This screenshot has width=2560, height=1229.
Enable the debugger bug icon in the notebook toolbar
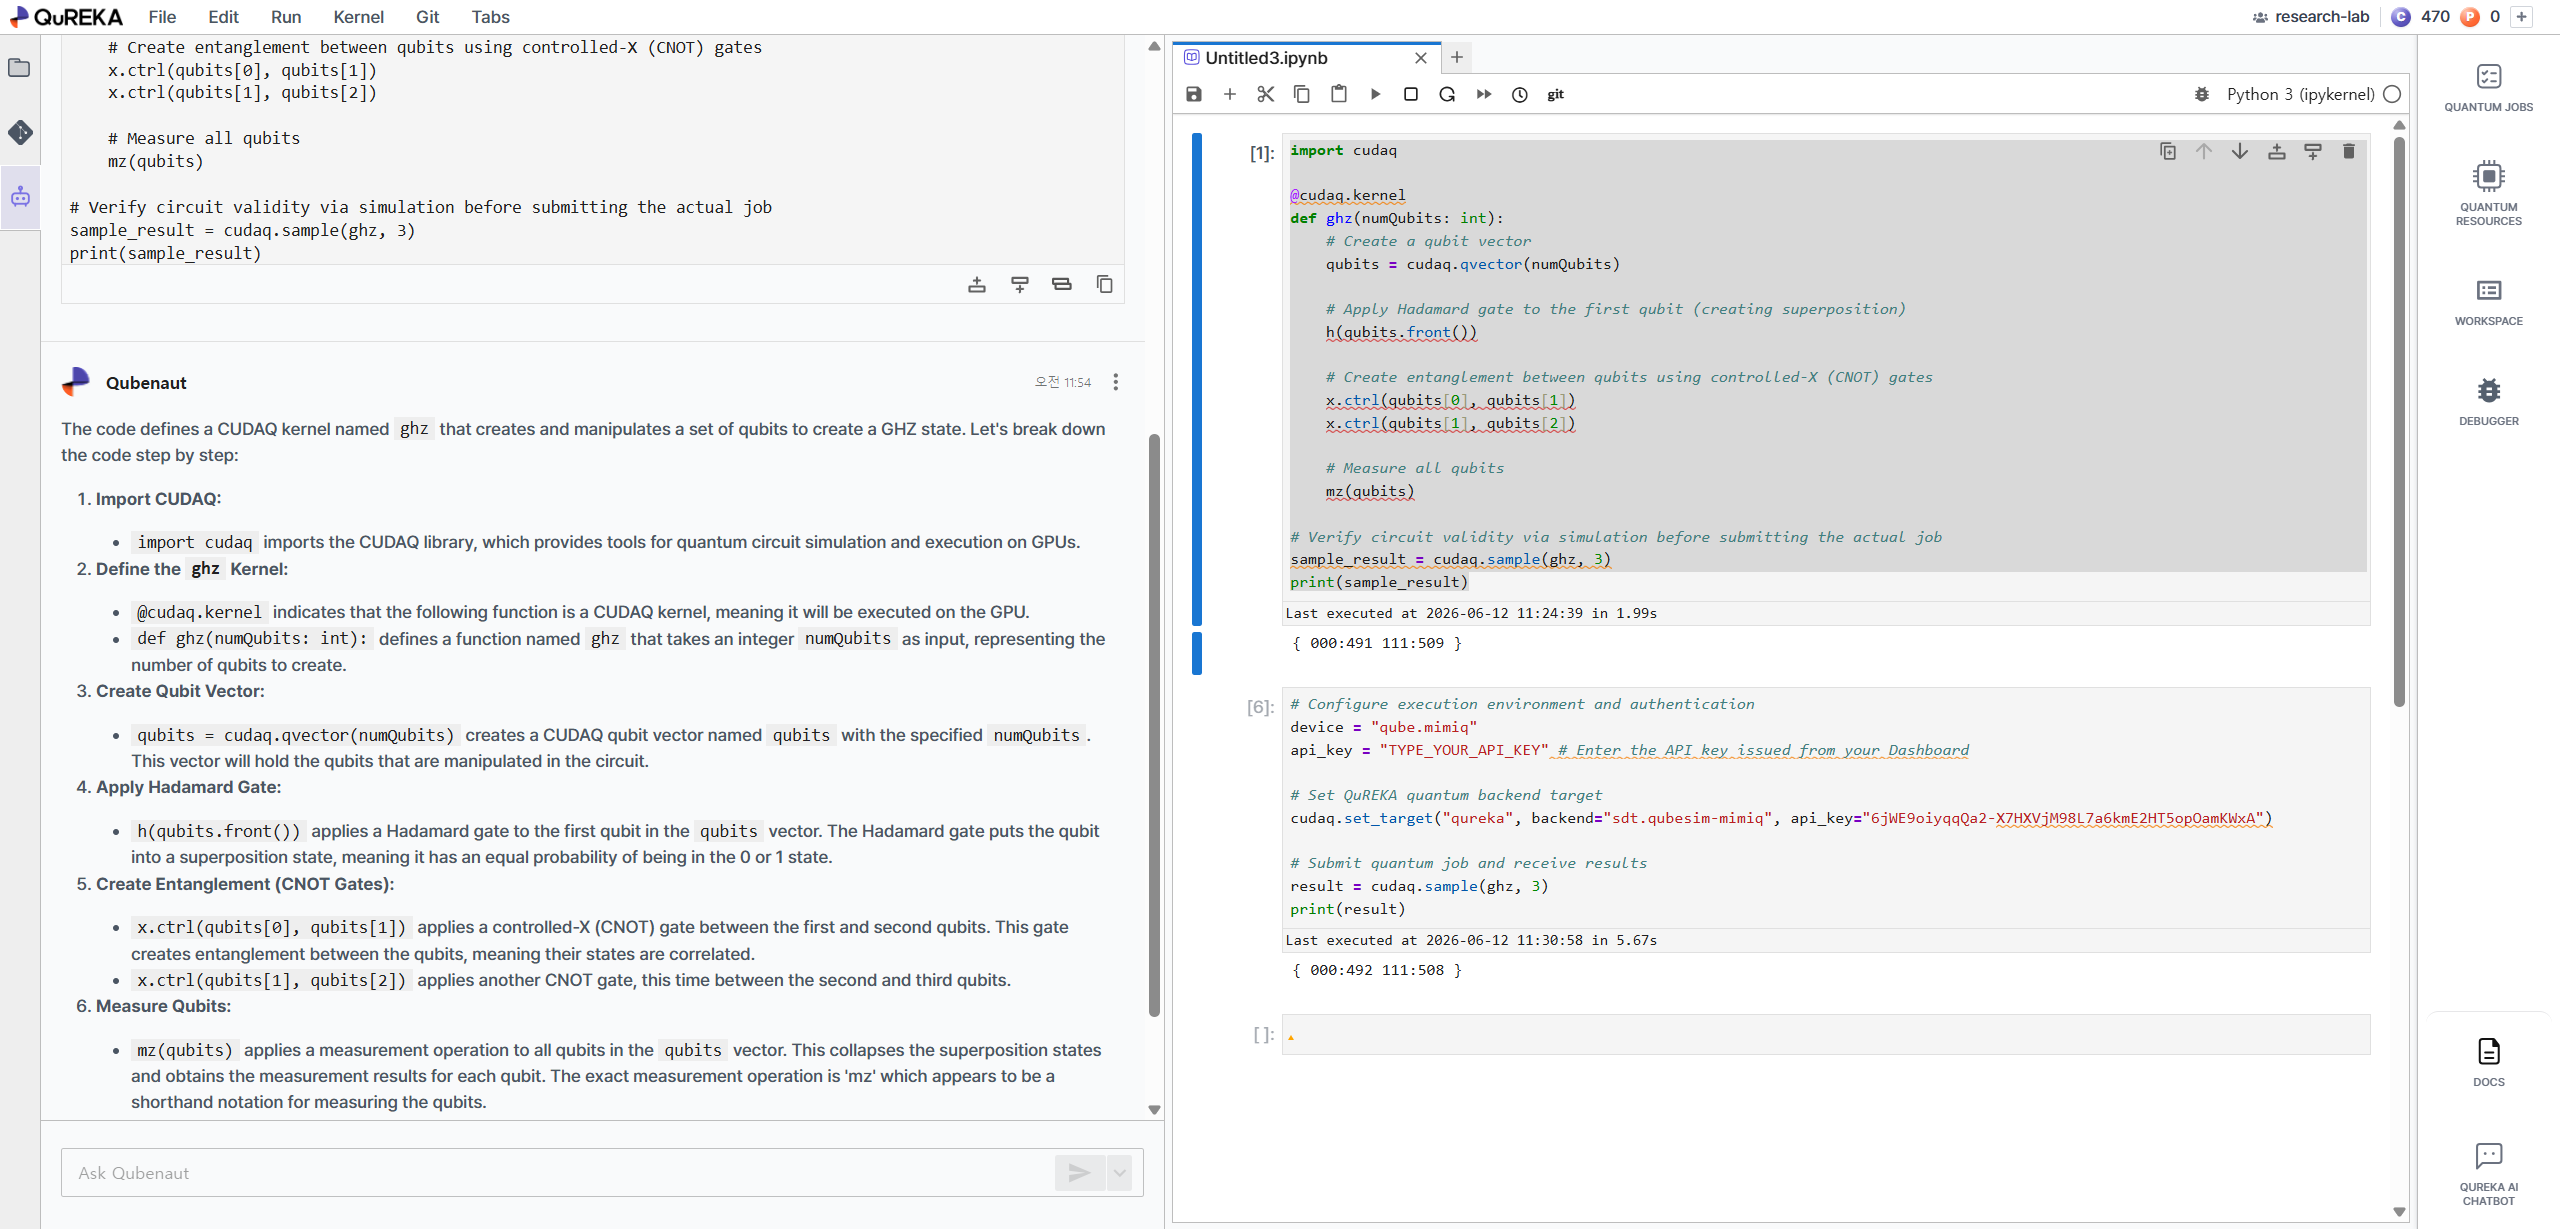tap(2201, 94)
